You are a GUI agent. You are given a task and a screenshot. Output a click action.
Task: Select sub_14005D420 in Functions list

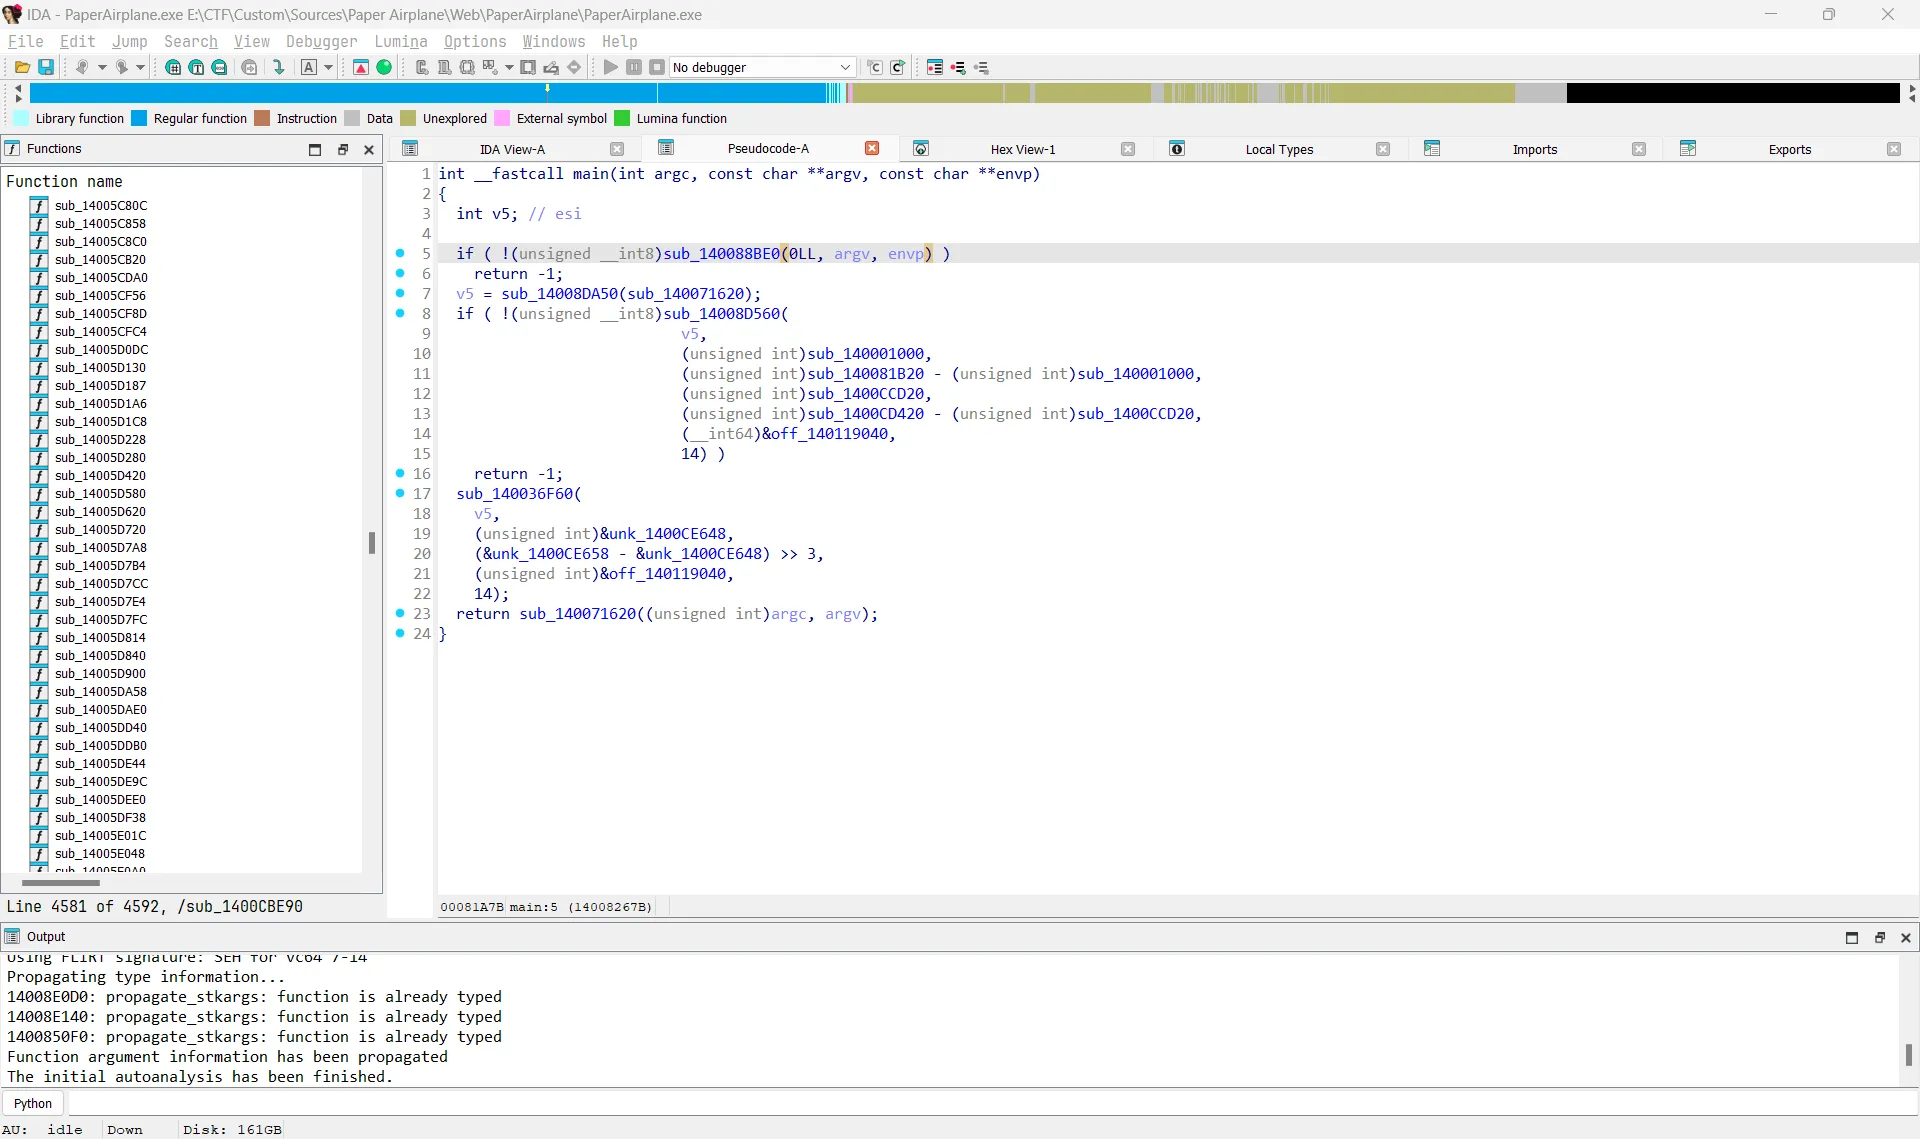100,475
